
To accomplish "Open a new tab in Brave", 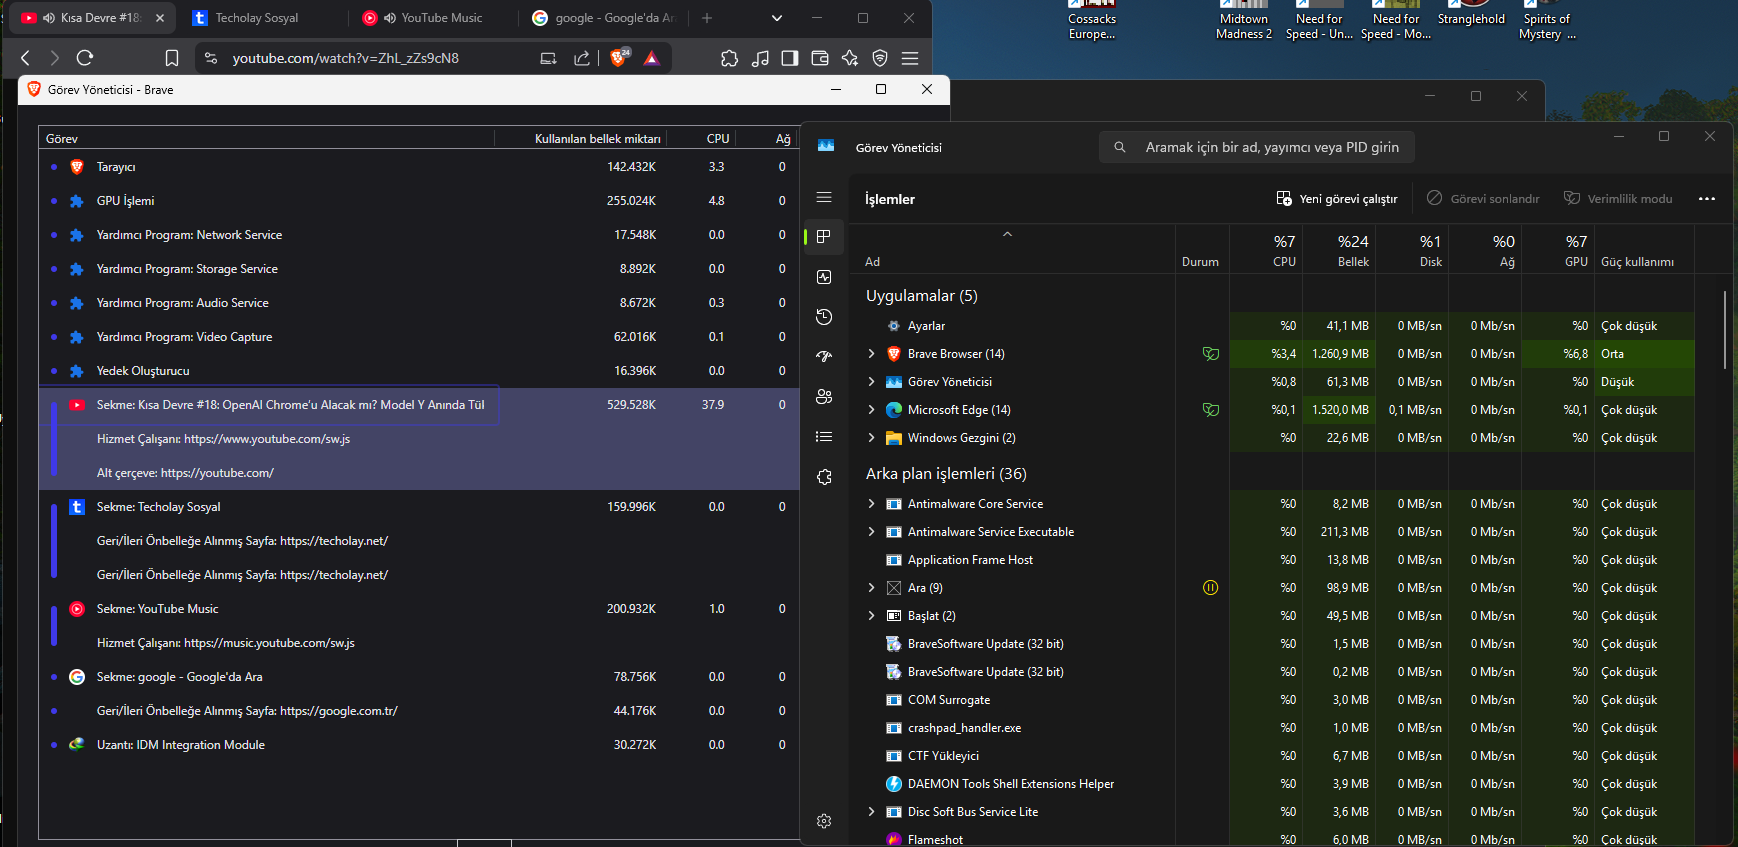I will pos(707,18).
